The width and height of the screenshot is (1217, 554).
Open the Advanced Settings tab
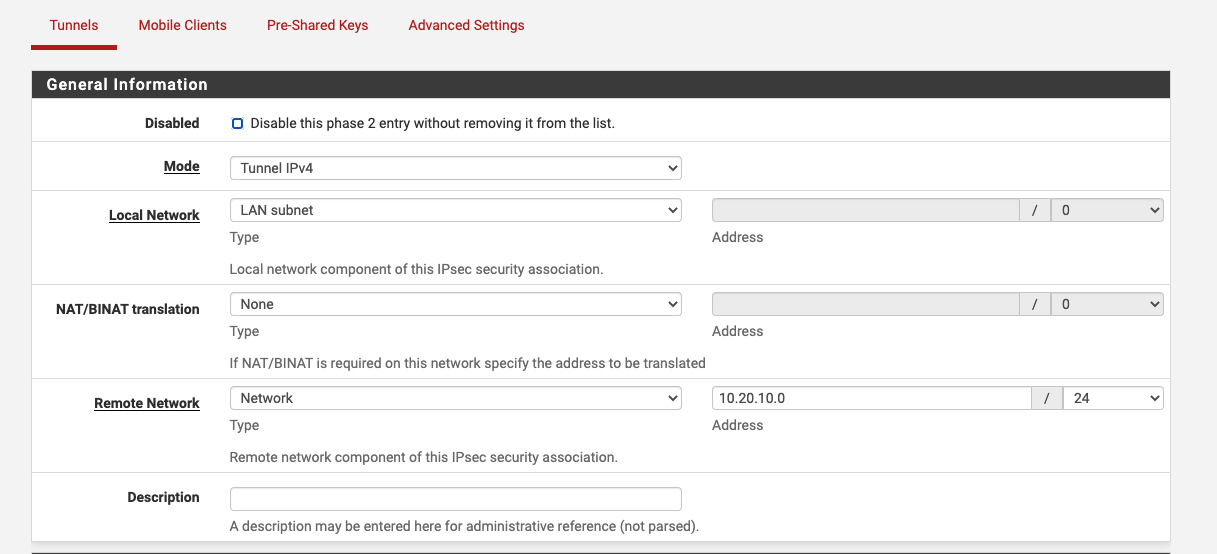(x=466, y=25)
